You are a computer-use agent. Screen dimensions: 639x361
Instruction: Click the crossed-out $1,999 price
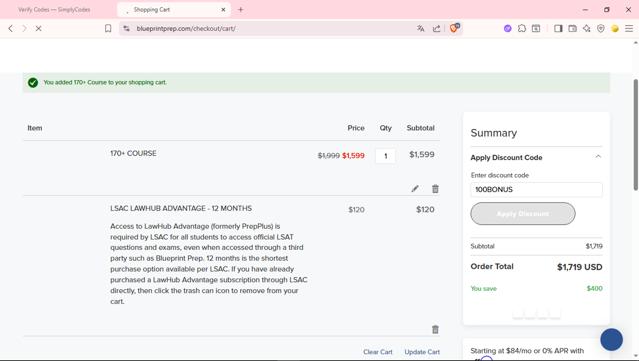point(328,156)
